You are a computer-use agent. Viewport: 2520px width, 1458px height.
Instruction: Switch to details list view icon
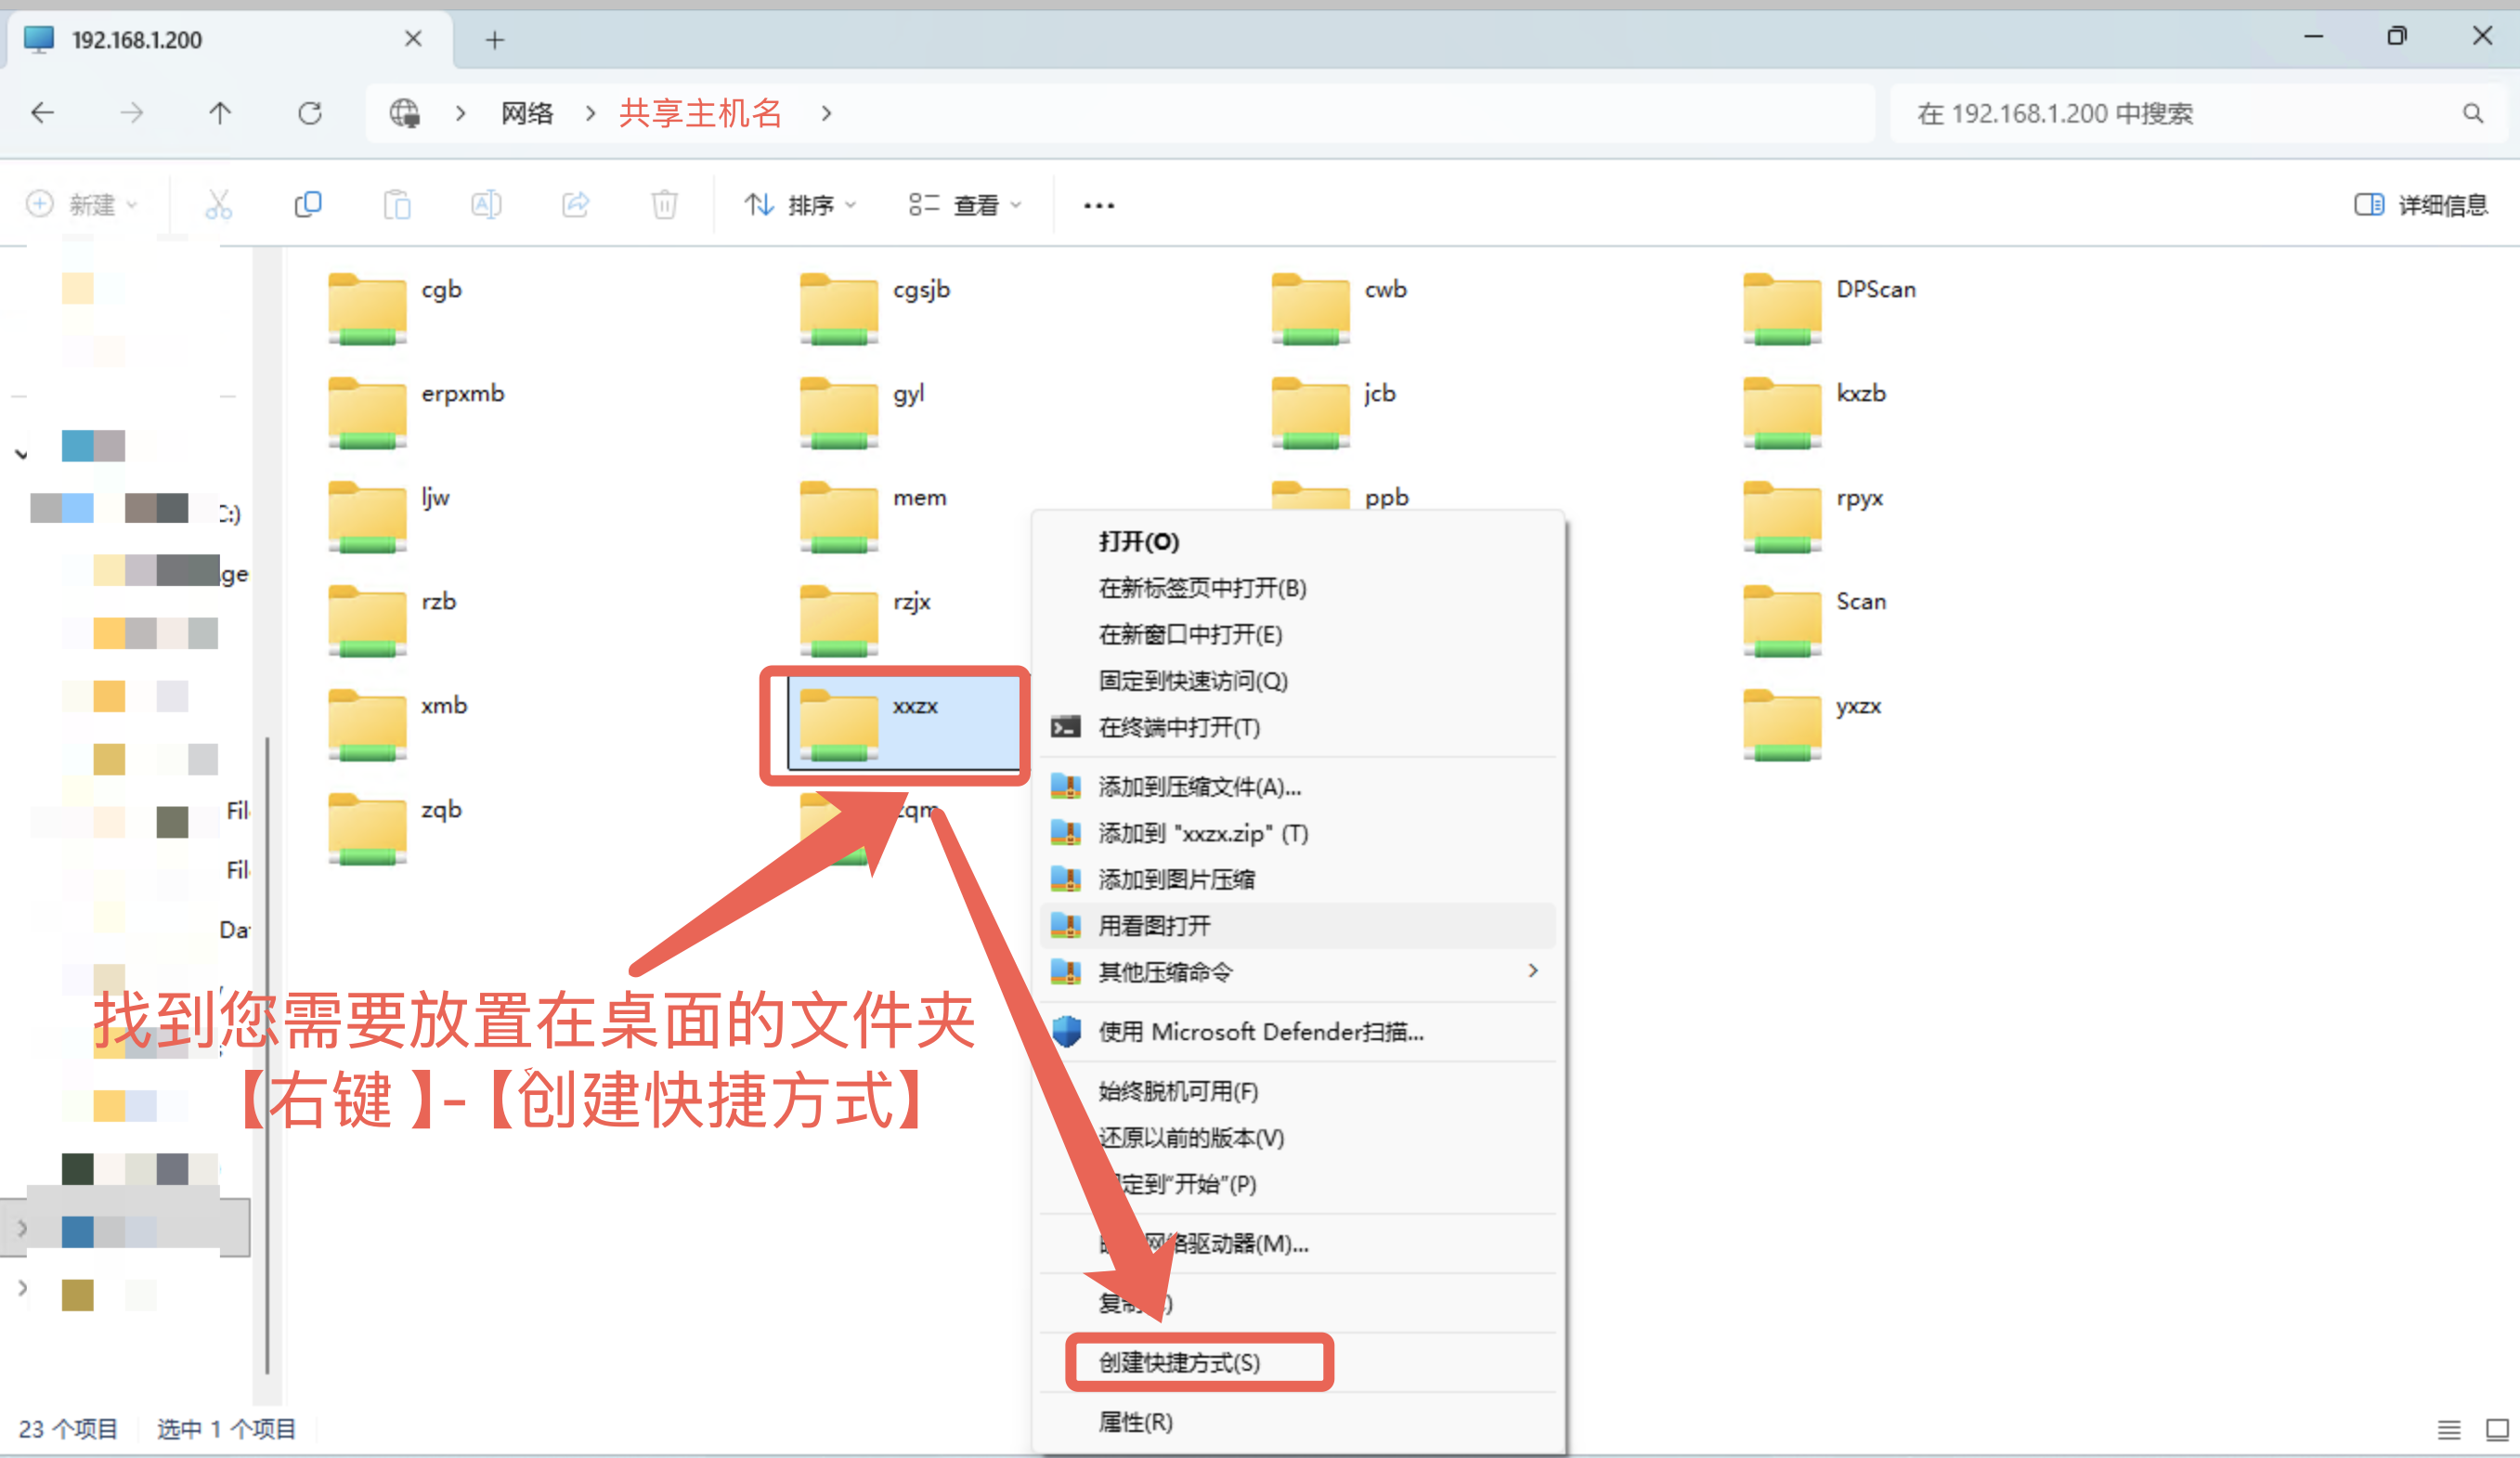click(x=2448, y=1430)
